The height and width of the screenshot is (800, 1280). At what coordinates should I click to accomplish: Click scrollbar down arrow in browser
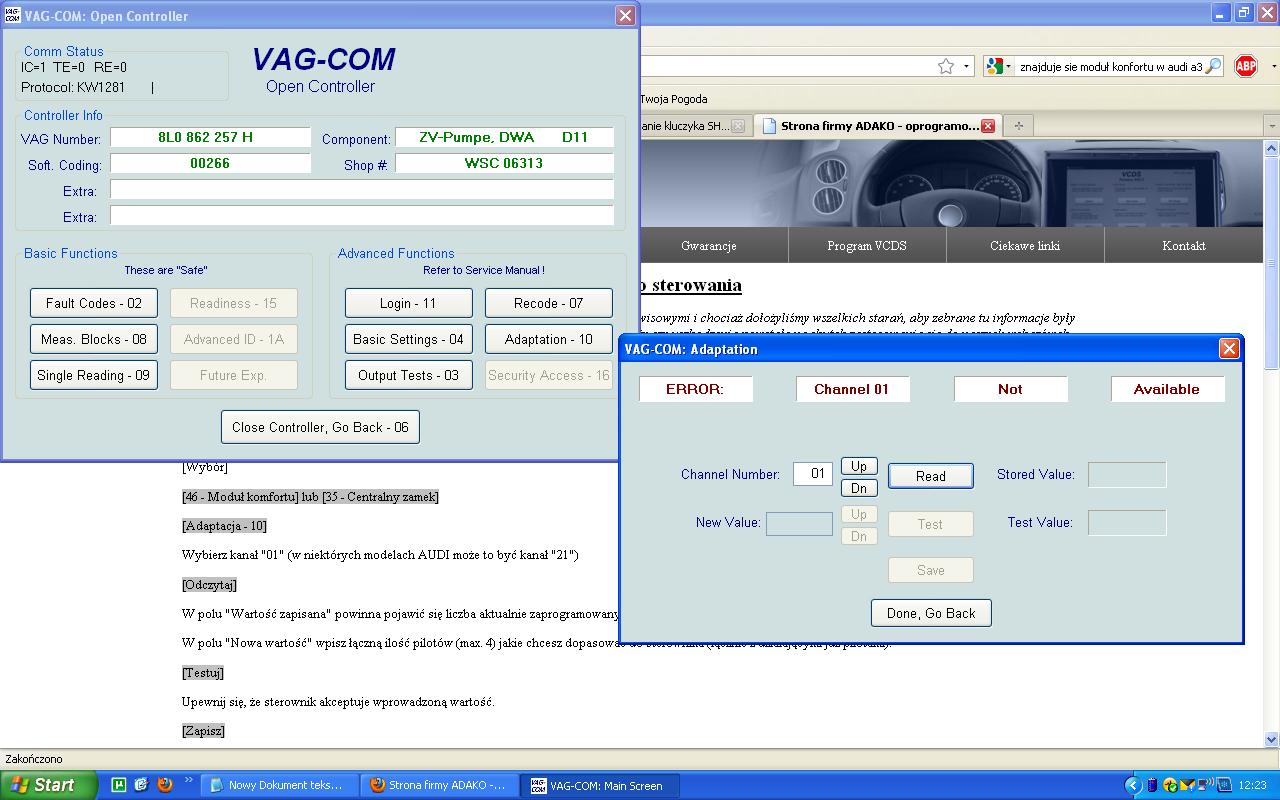[1272, 739]
